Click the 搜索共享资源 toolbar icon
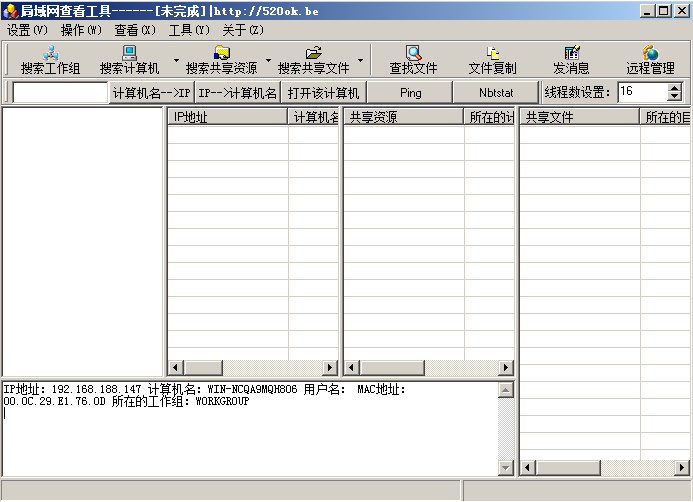This screenshot has width=693, height=502. coord(222,53)
